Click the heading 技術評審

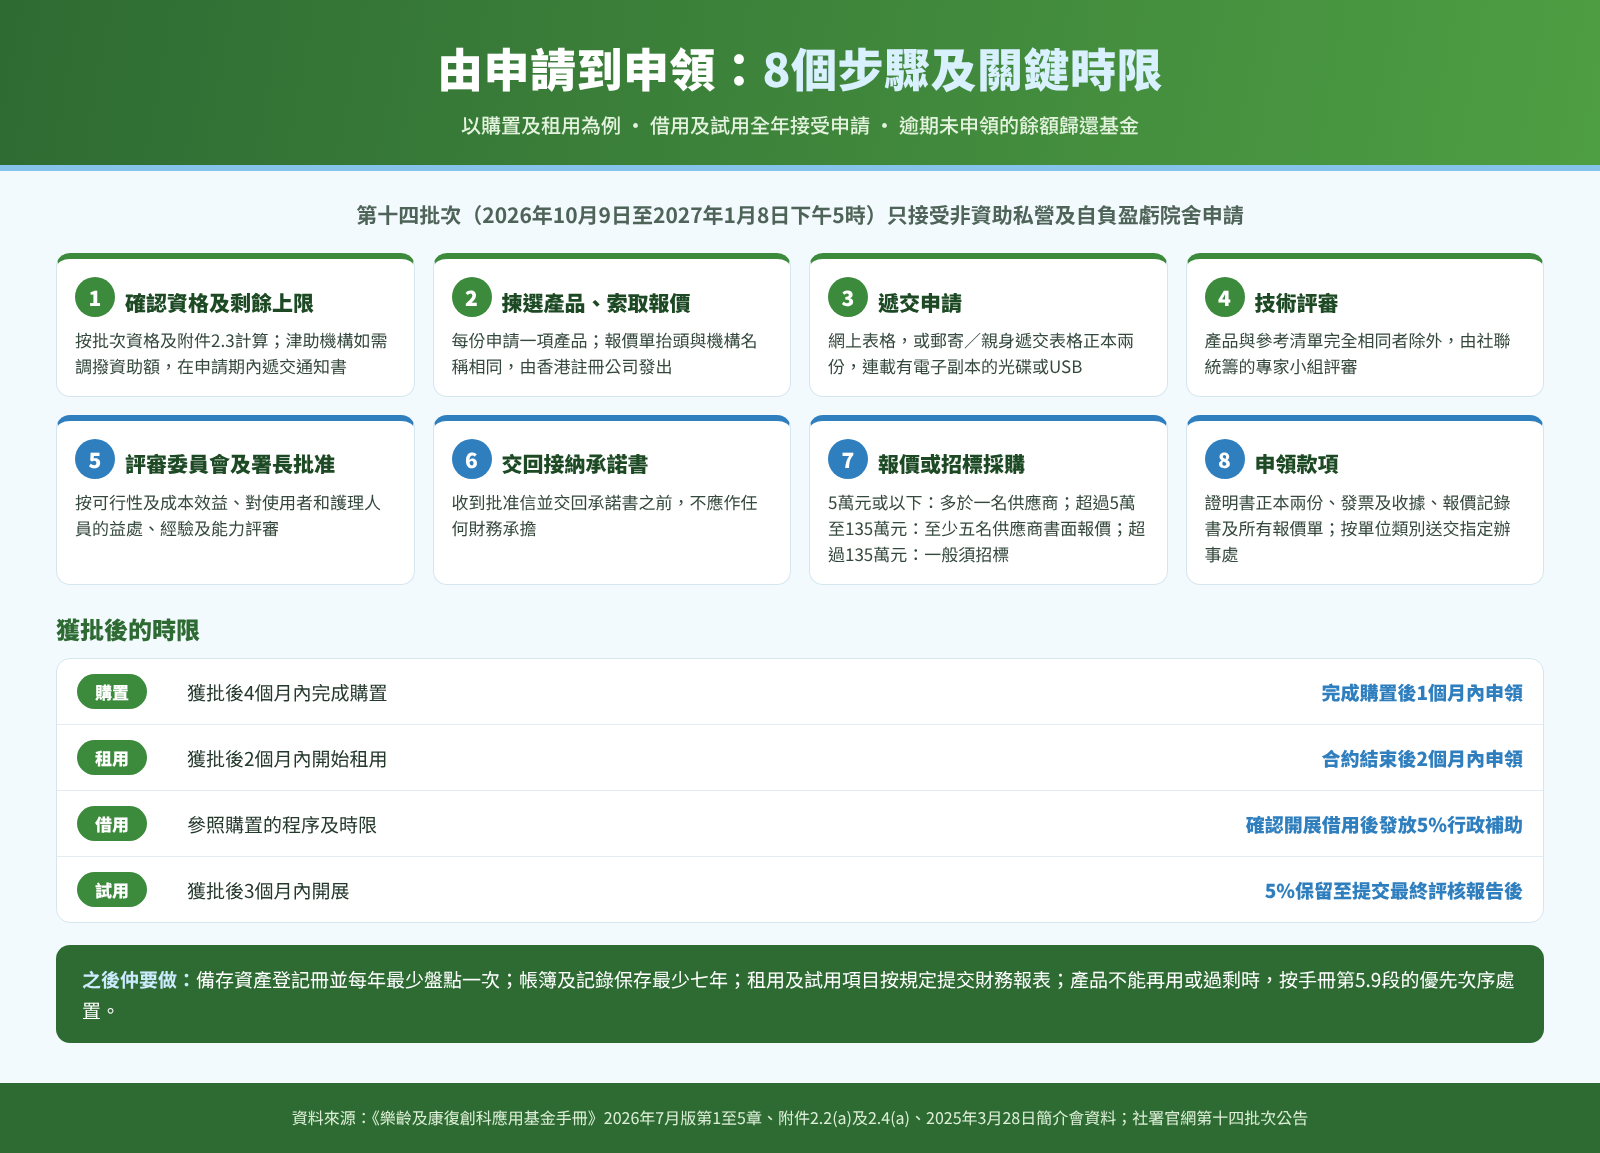pos(1296,303)
